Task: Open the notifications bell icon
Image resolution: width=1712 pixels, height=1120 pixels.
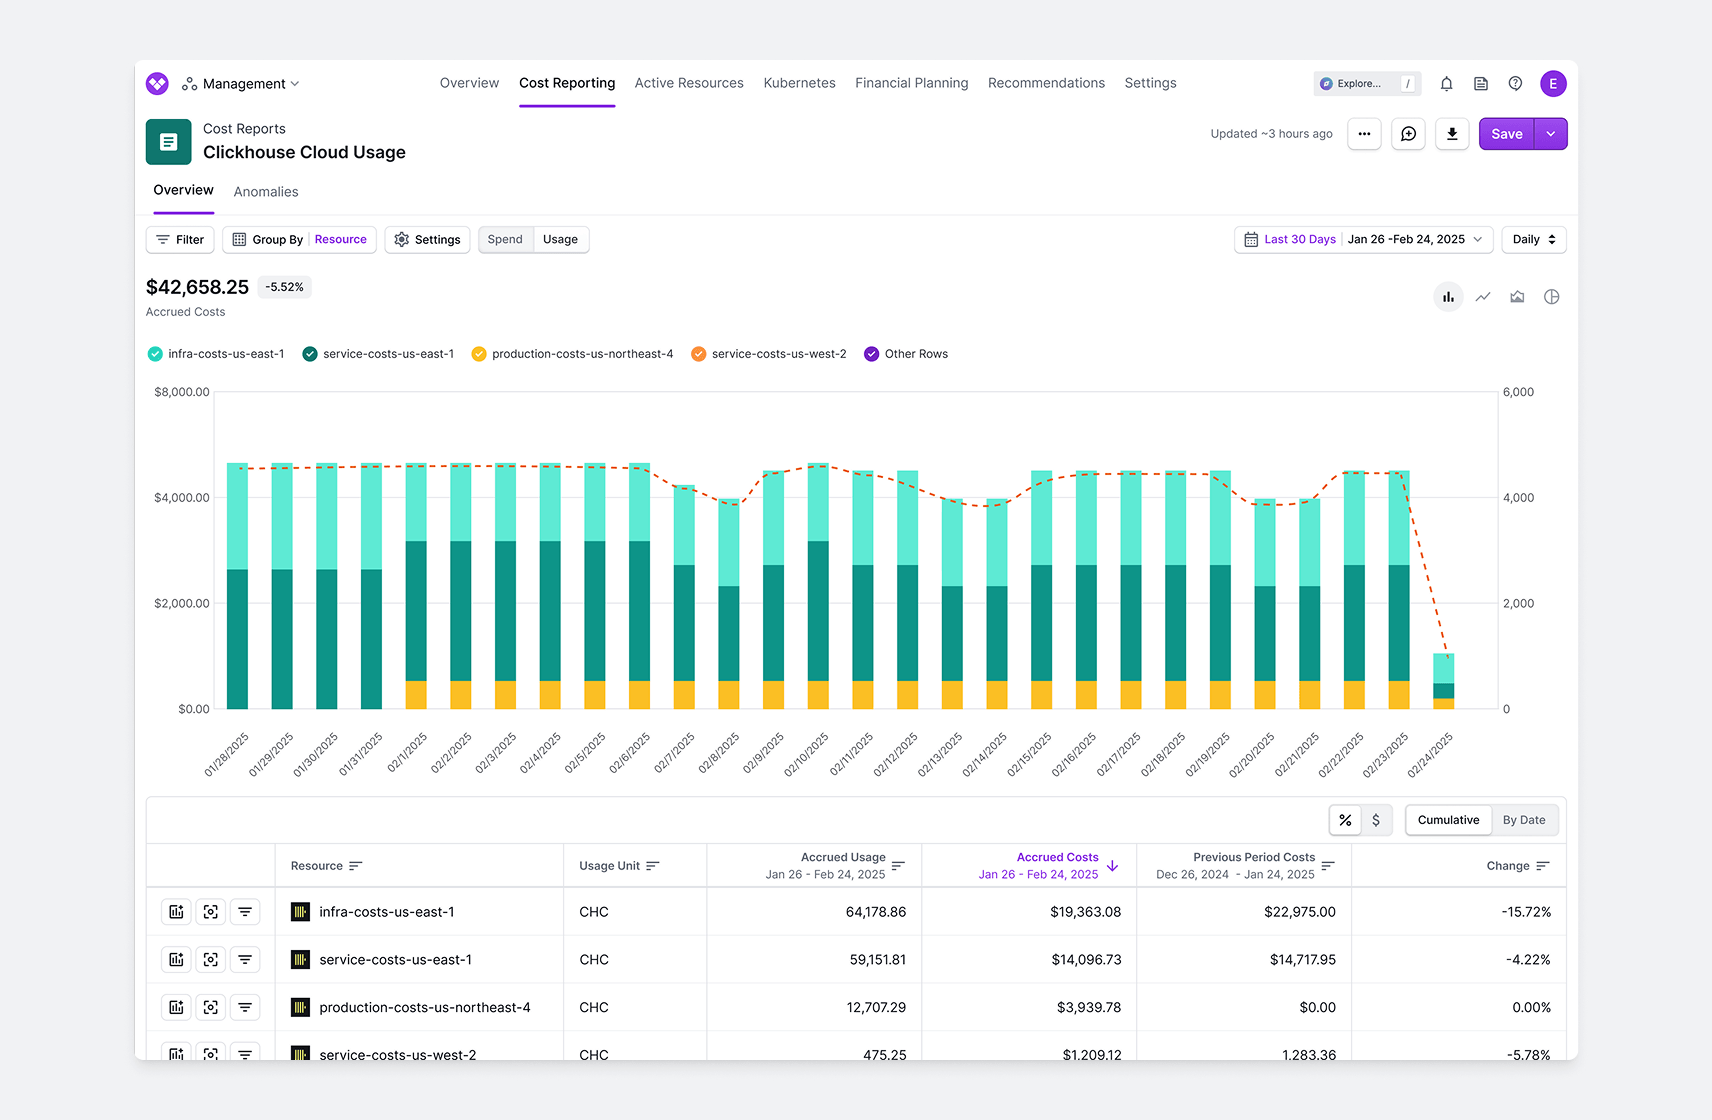Action: click(x=1446, y=84)
